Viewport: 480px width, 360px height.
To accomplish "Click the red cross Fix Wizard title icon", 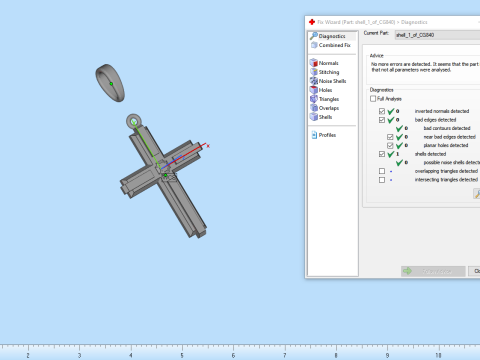I will (312, 22).
